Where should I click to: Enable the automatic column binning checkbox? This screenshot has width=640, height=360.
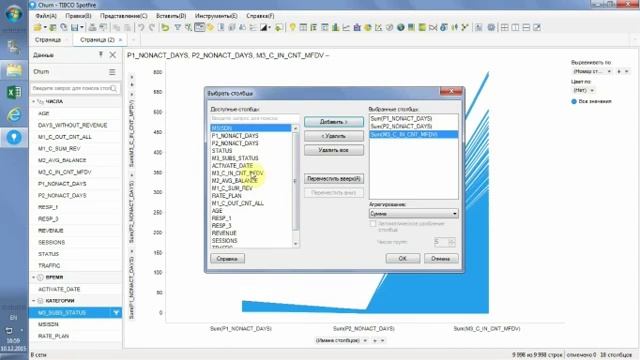373,224
